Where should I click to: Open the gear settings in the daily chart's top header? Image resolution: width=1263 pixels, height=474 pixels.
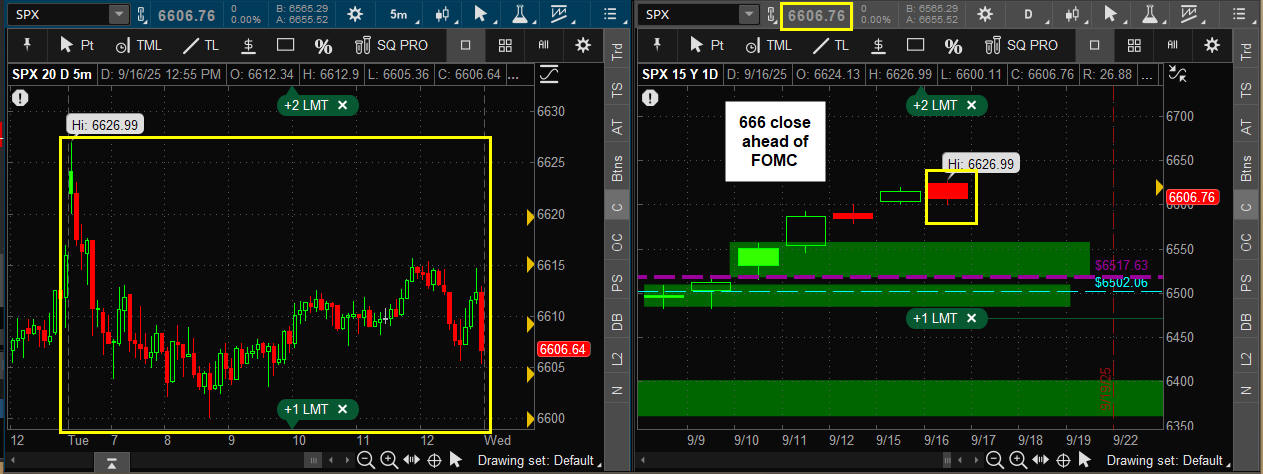[984, 14]
